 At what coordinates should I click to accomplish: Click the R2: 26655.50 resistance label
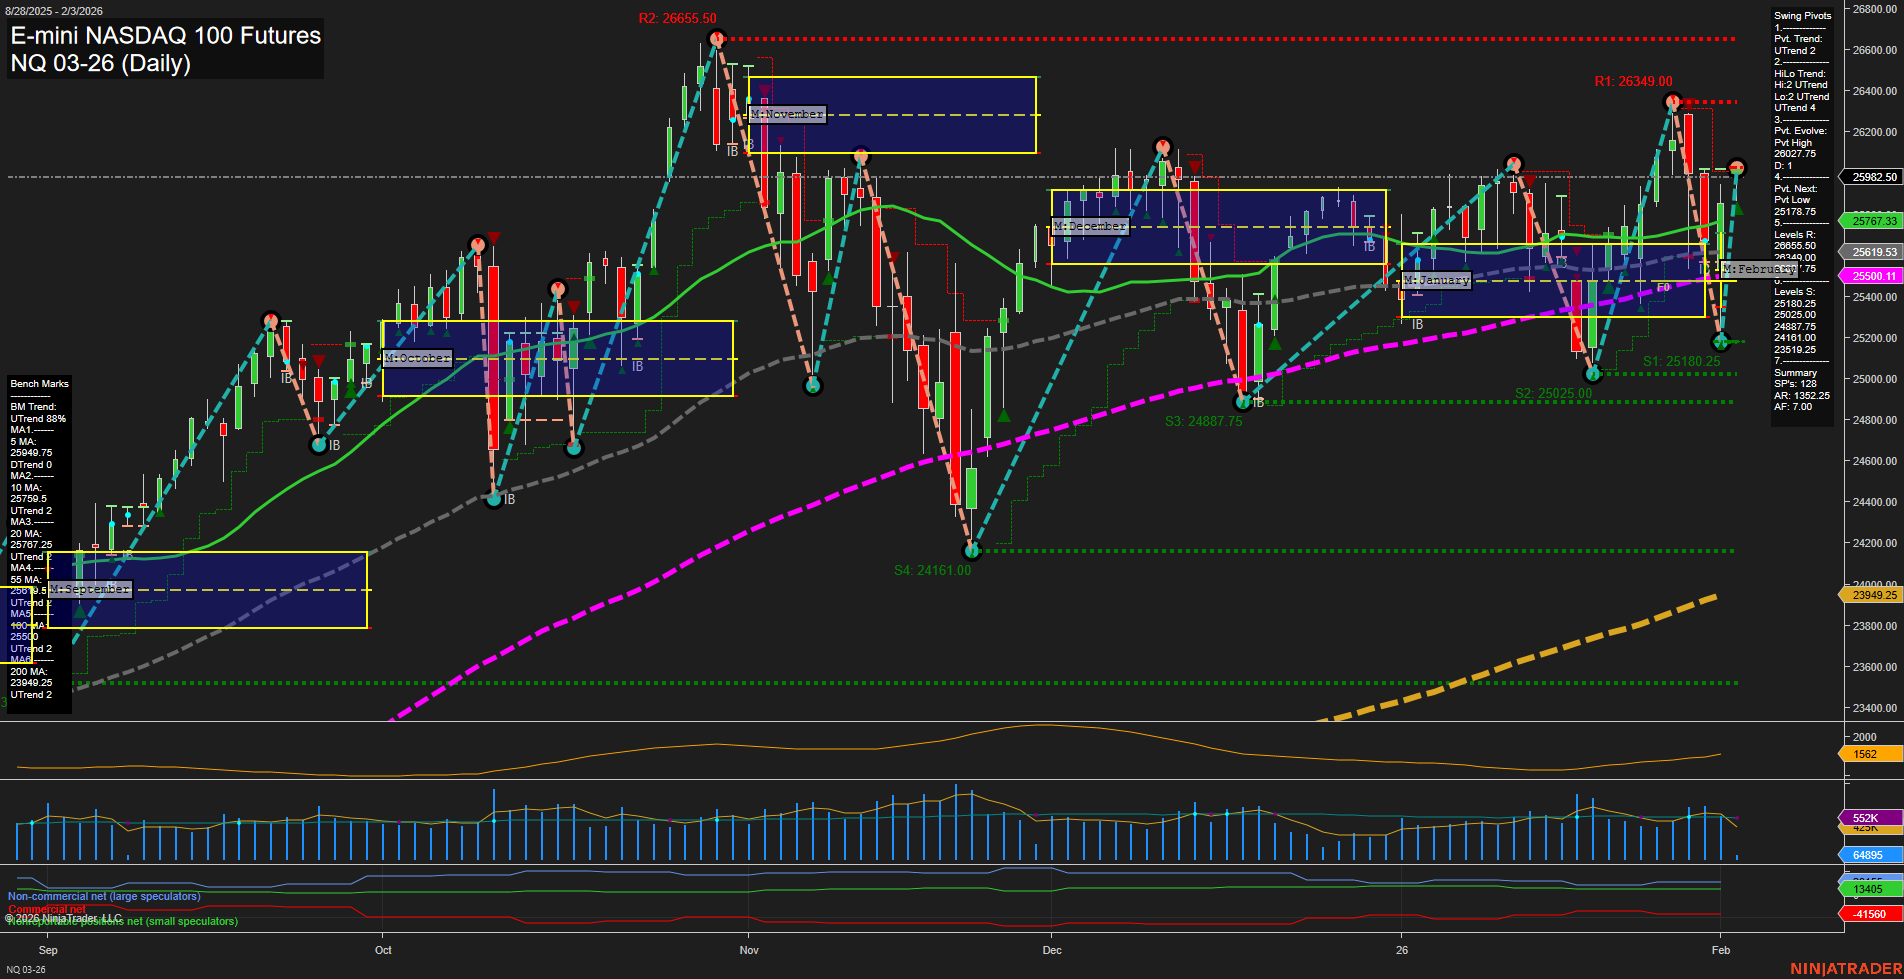click(678, 17)
